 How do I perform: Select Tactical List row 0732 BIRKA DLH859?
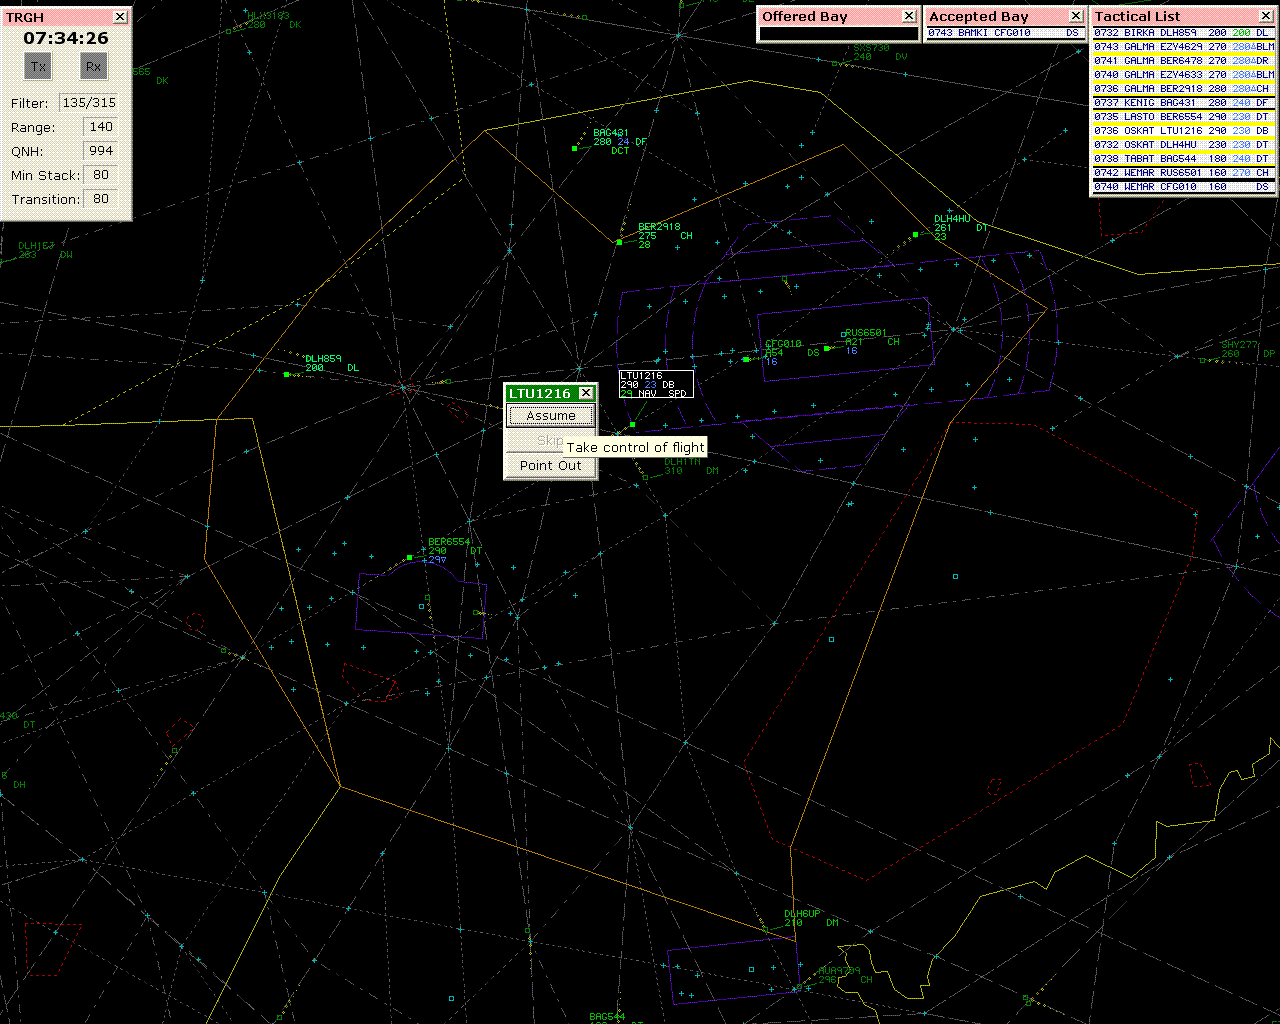click(1184, 33)
